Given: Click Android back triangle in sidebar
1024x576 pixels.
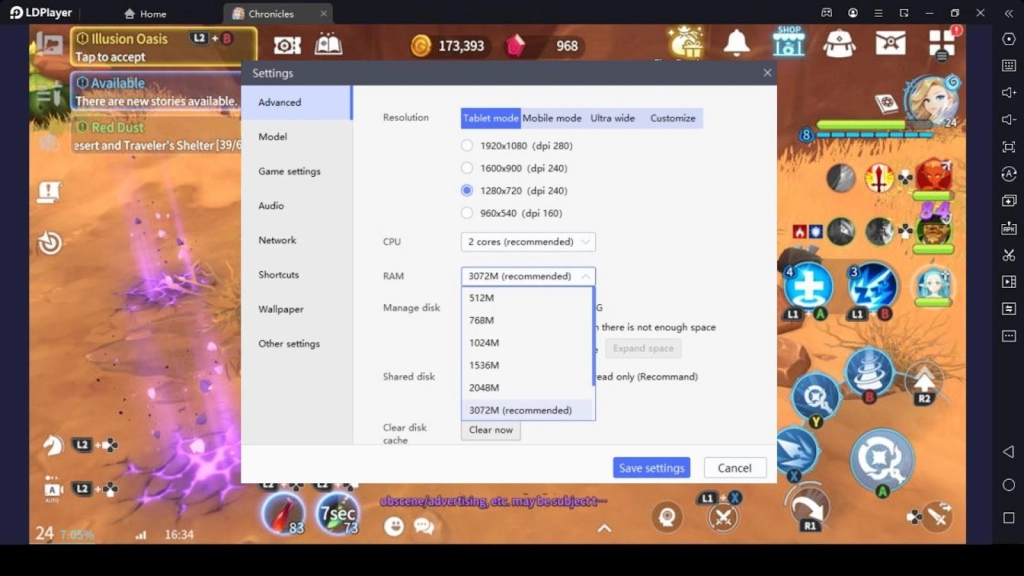Looking at the screenshot, I should pyautogui.click(x=1009, y=451).
